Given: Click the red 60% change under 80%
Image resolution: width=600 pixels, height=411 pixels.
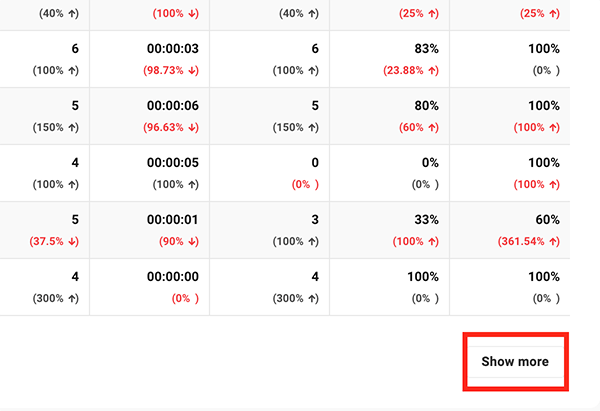Looking at the screenshot, I should (416, 128).
